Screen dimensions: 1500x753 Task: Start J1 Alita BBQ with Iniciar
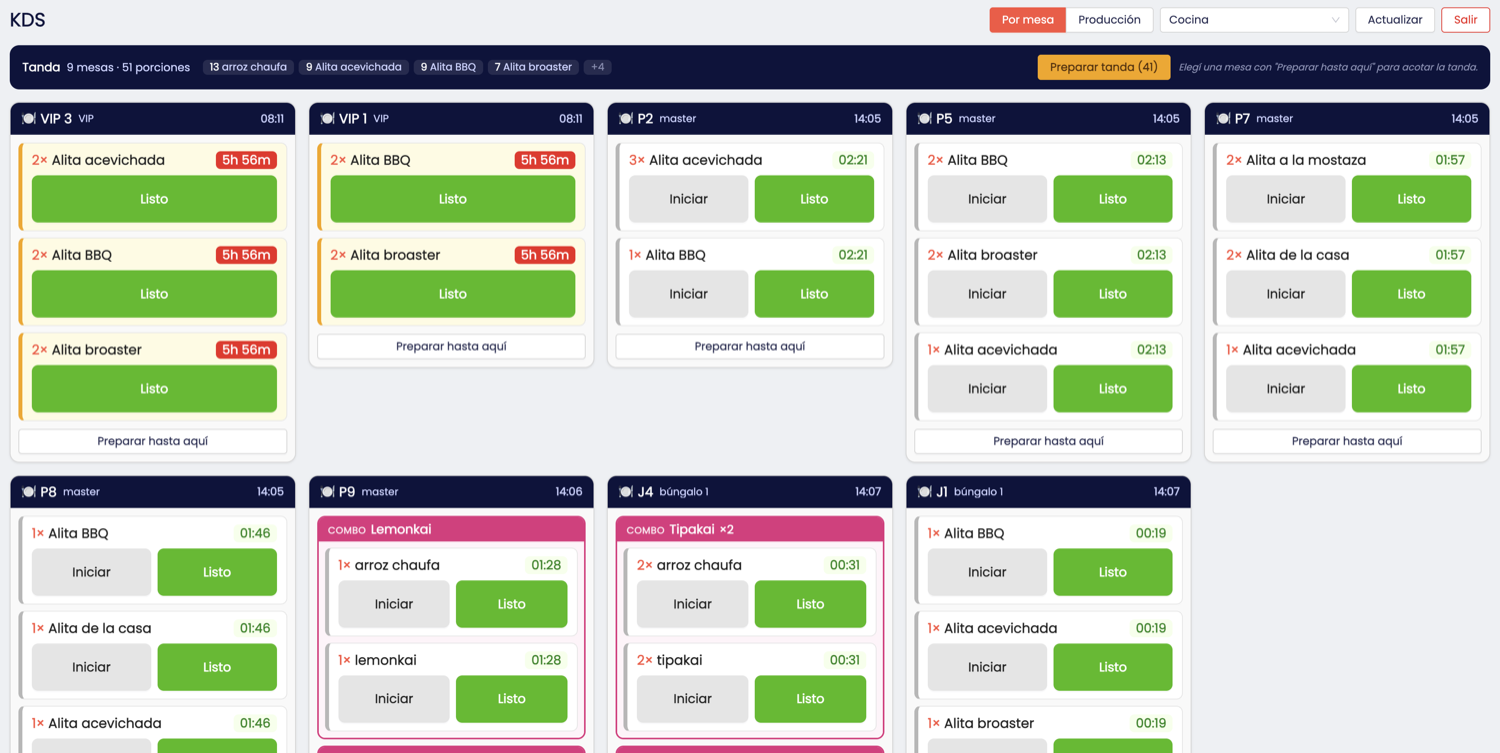pos(987,572)
